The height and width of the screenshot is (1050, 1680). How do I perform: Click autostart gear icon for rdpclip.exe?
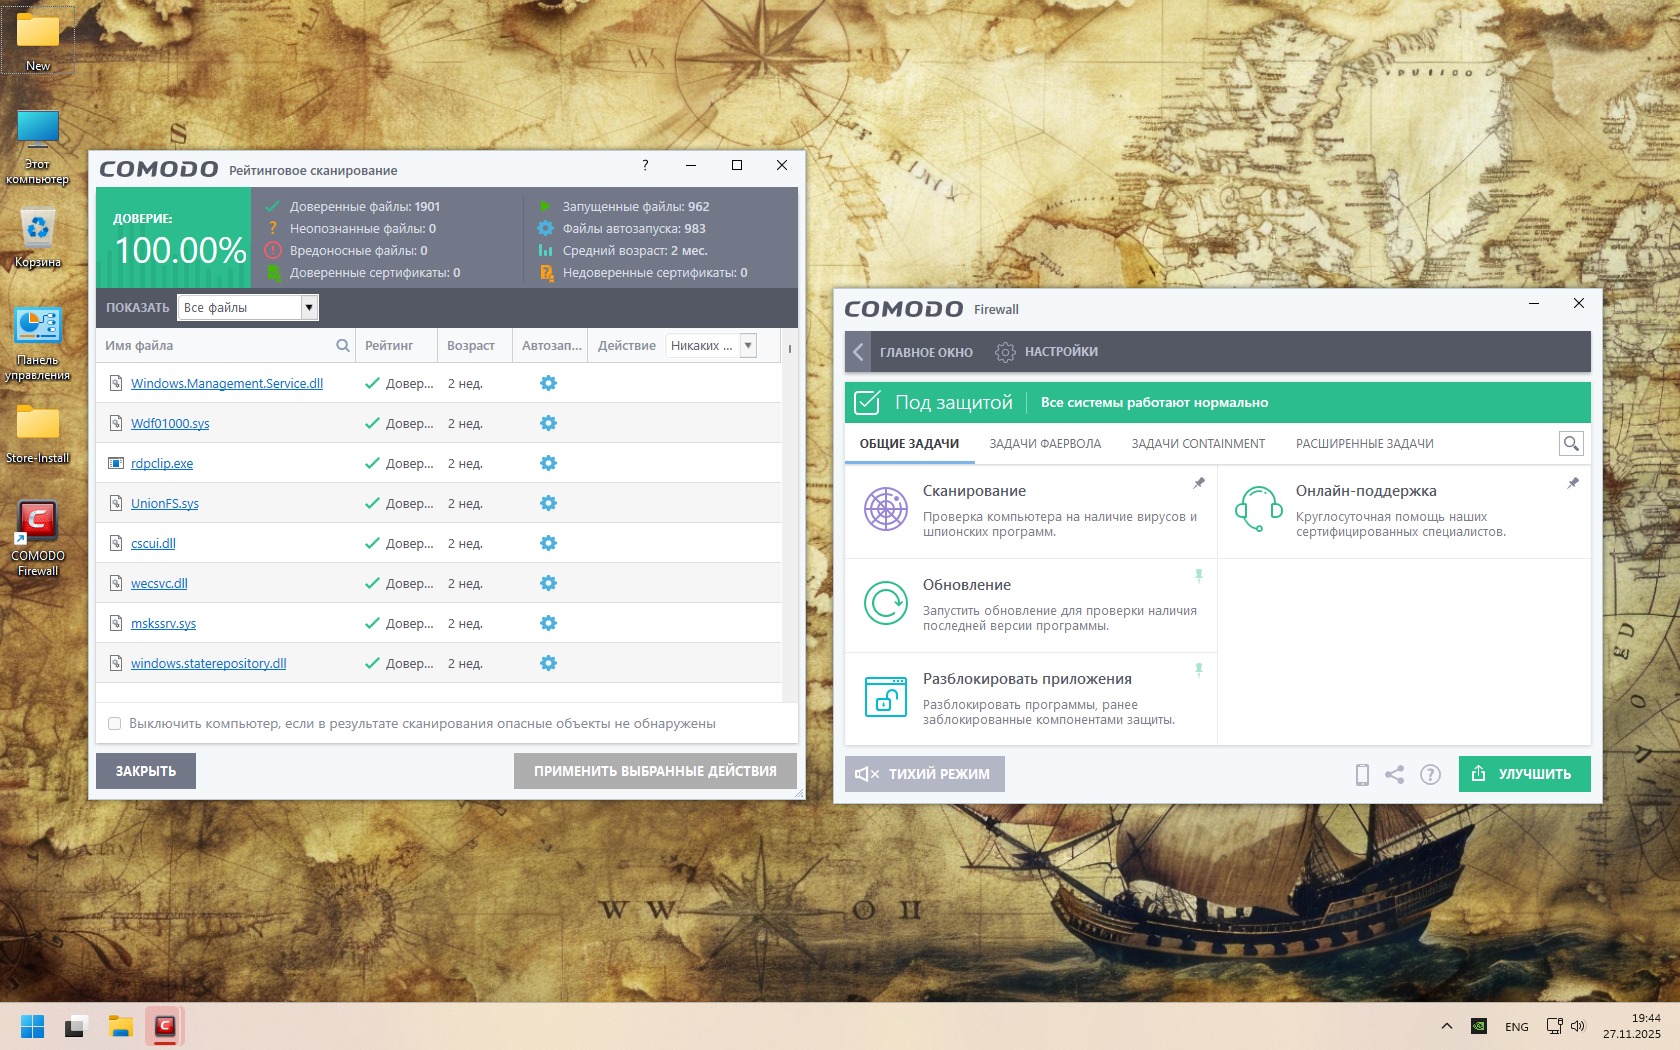coord(548,463)
